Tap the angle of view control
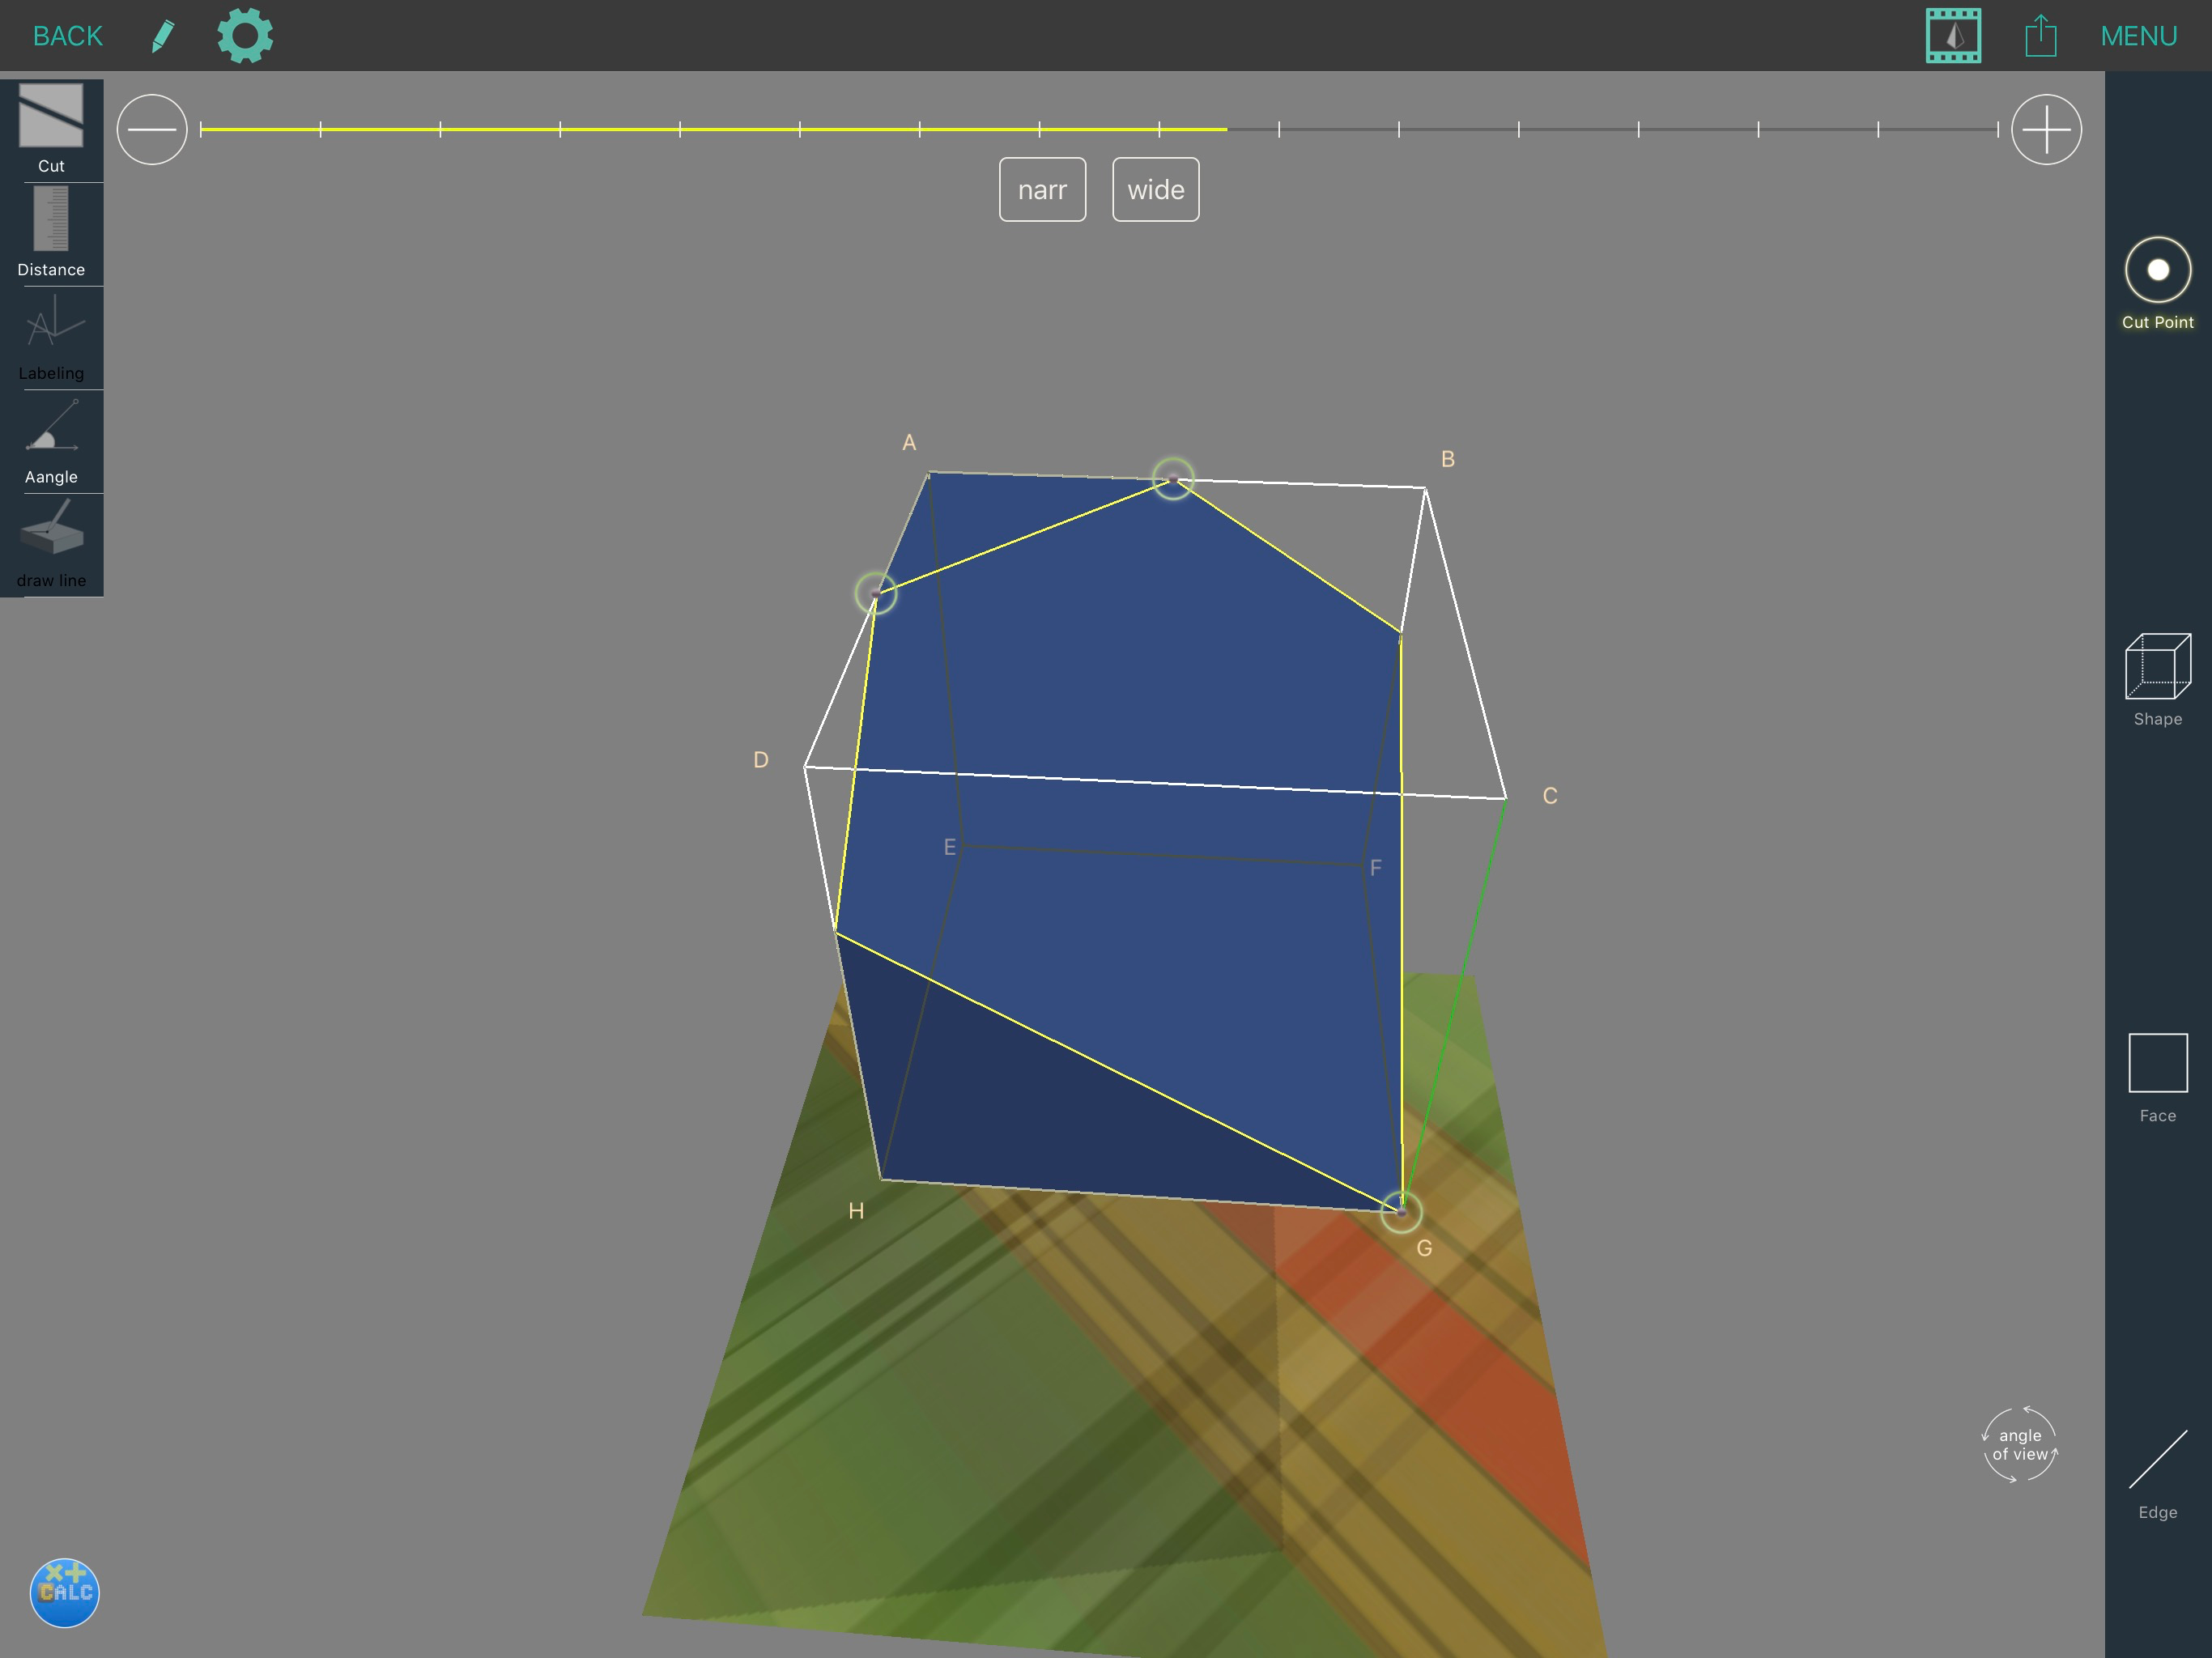 pos(2019,1445)
